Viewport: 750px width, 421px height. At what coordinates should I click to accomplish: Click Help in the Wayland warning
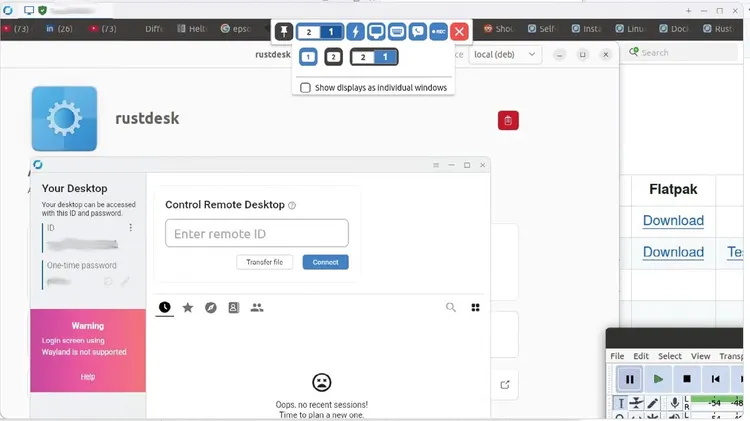tap(88, 377)
